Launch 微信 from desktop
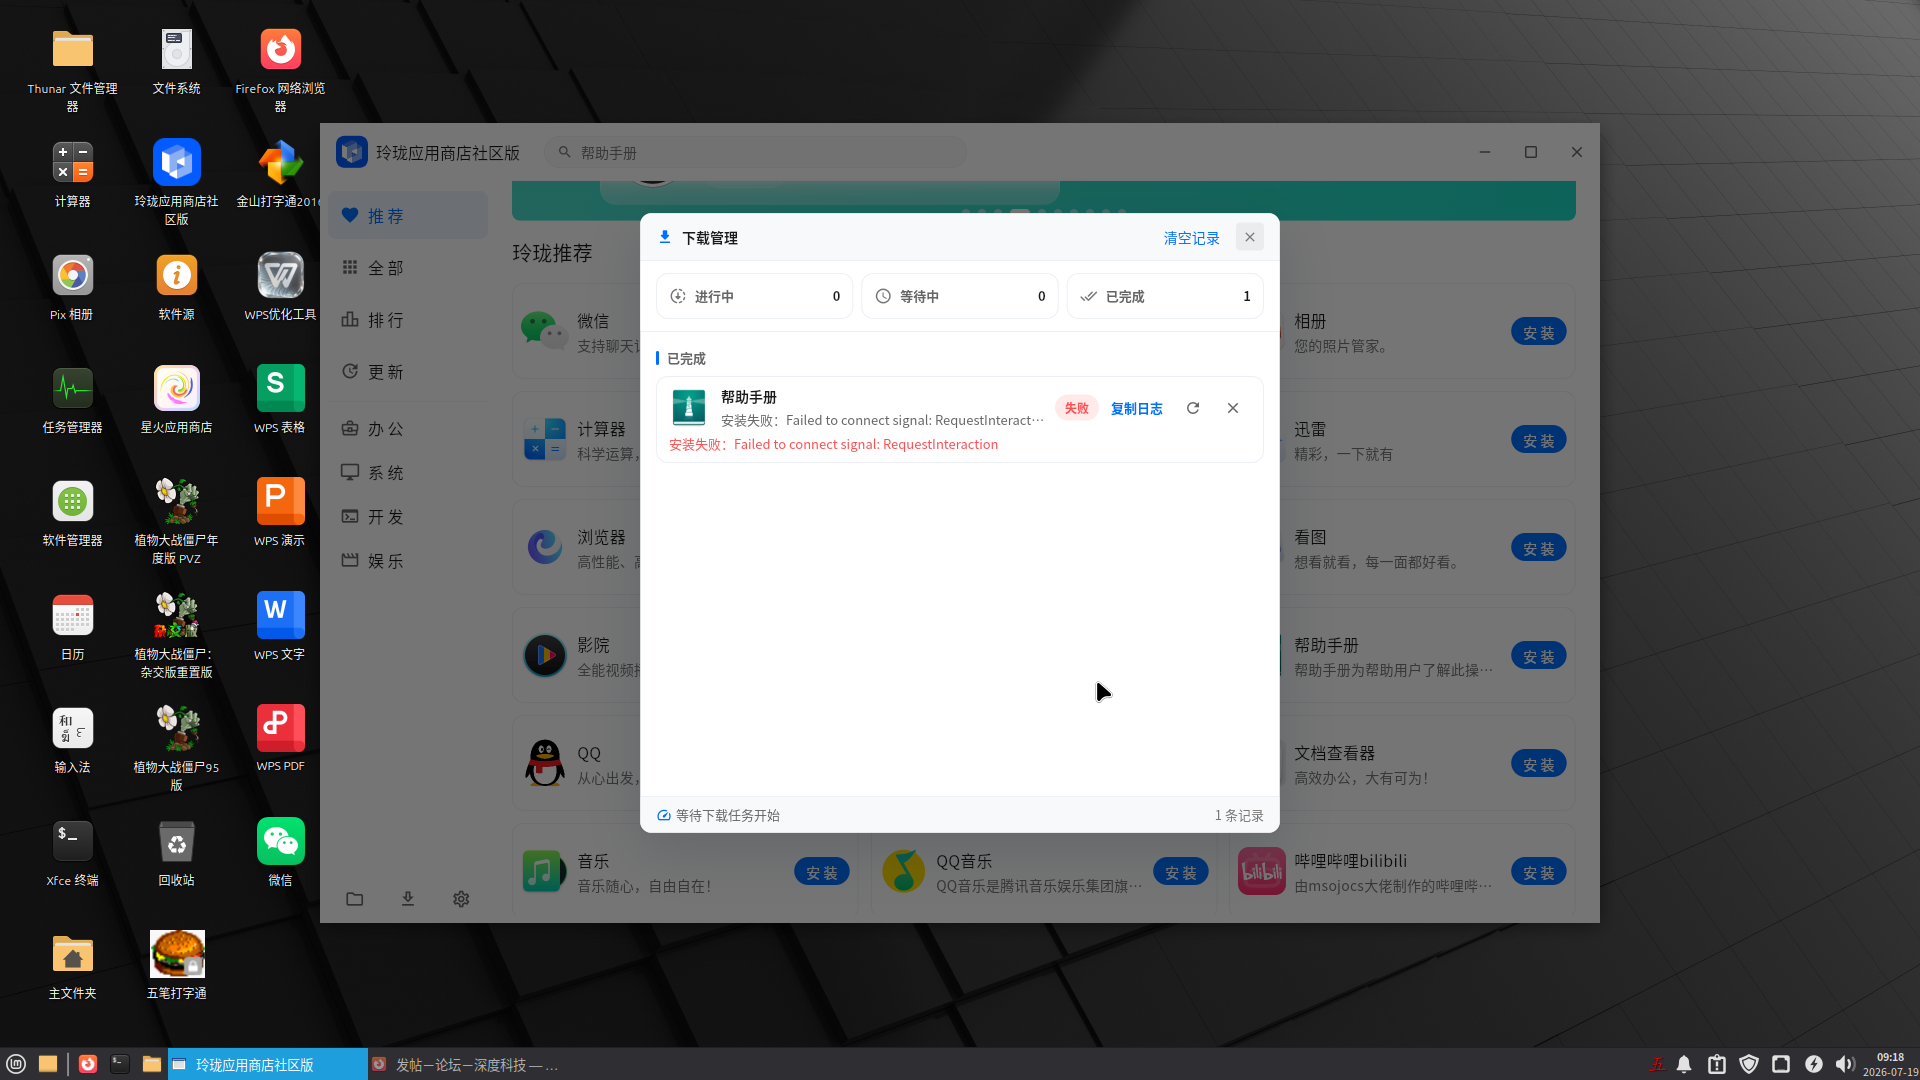This screenshot has width=1920, height=1080. (280, 853)
